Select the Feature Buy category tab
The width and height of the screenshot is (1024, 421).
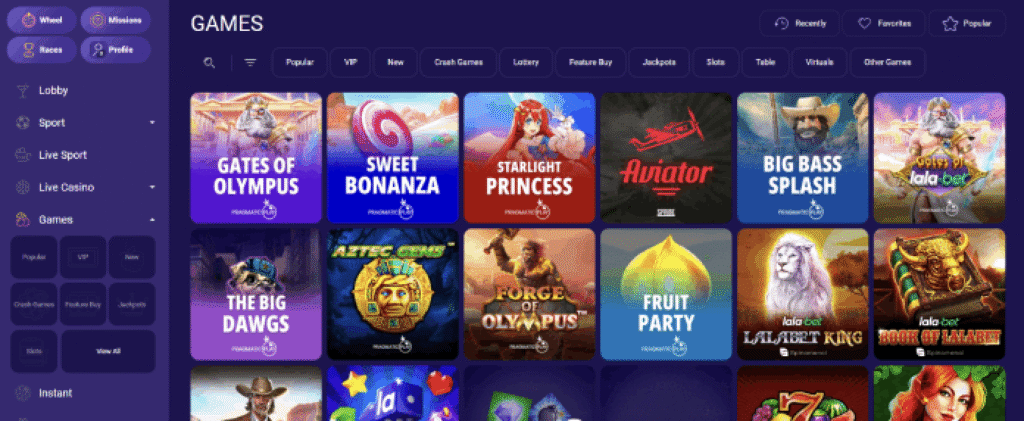(x=590, y=63)
